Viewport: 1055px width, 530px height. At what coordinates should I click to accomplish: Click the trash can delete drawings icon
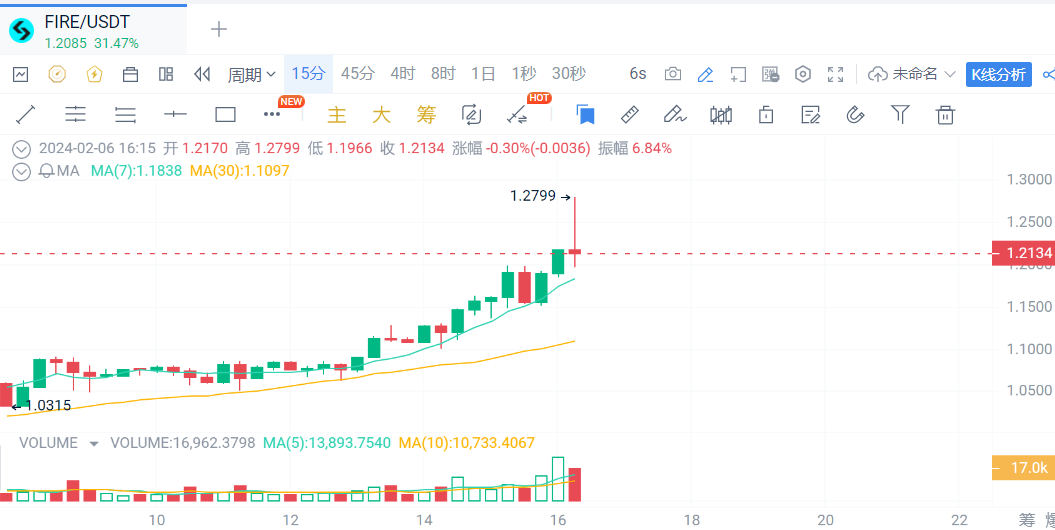pyautogui.click(x=945, y=115)
